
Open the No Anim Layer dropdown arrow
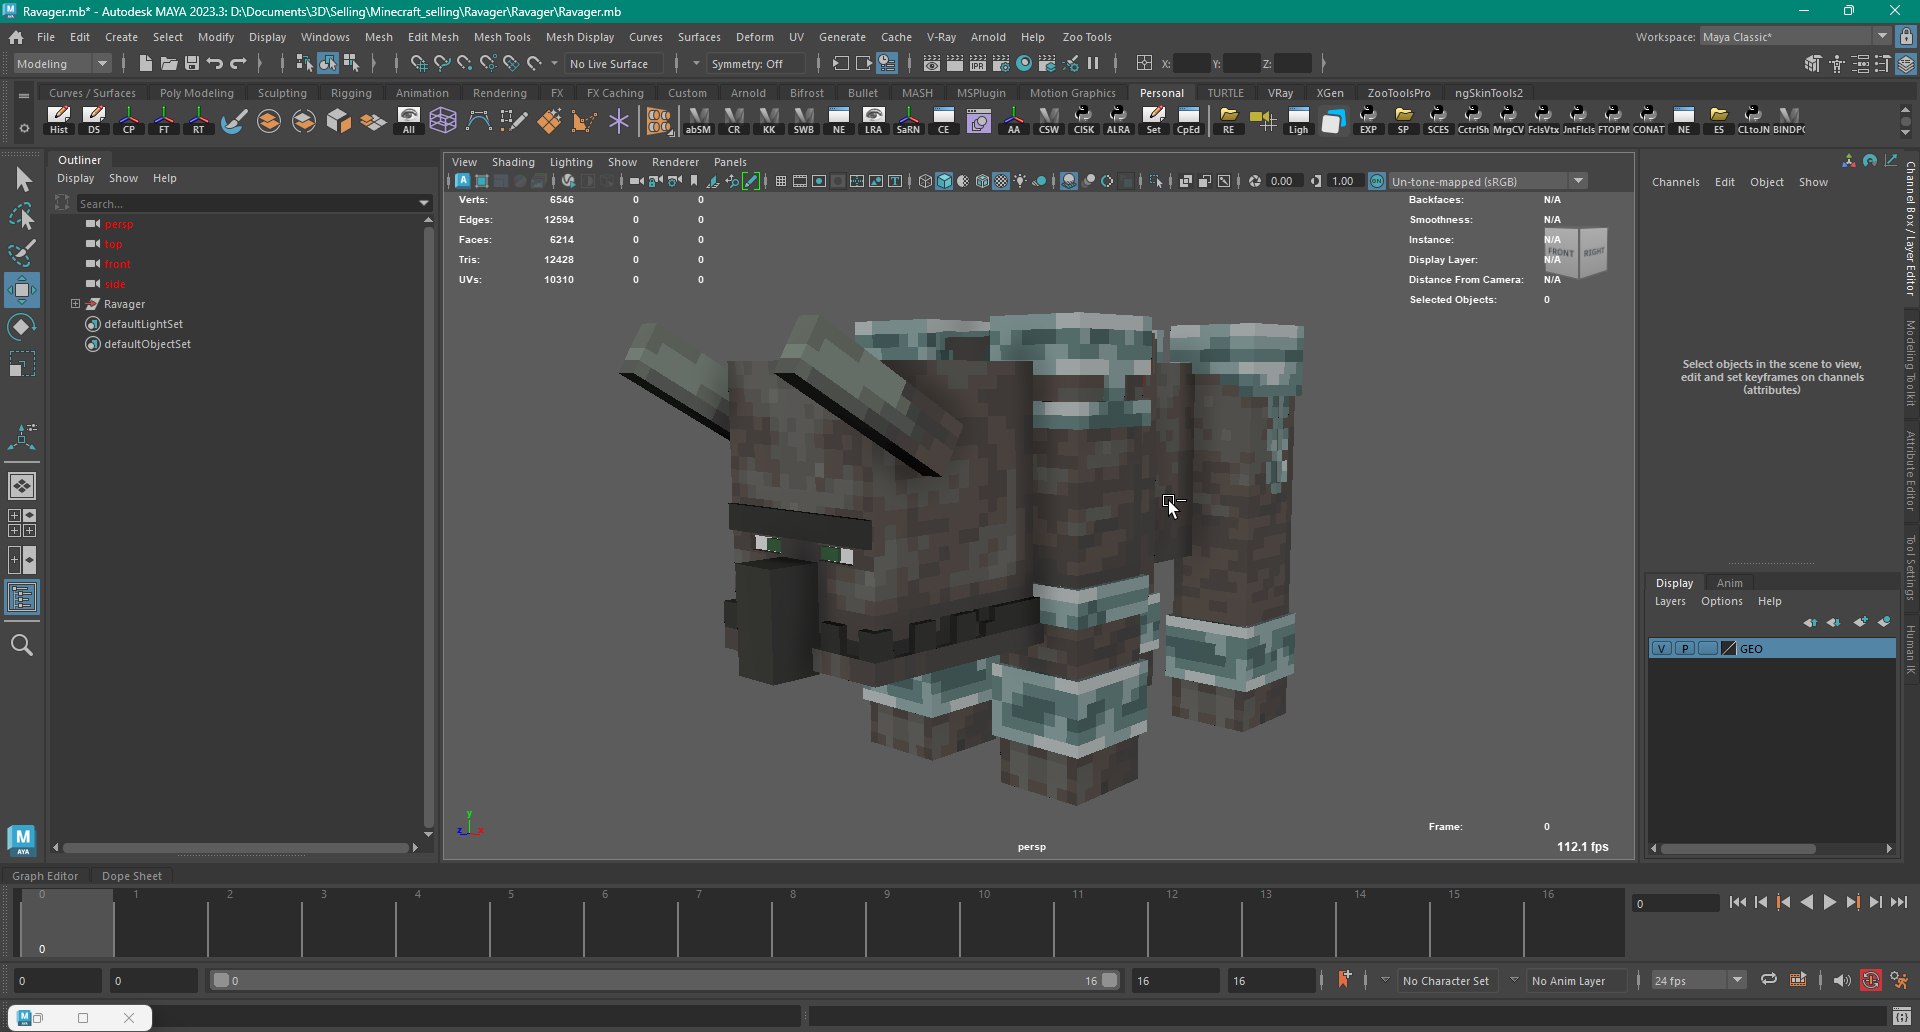1514,980
